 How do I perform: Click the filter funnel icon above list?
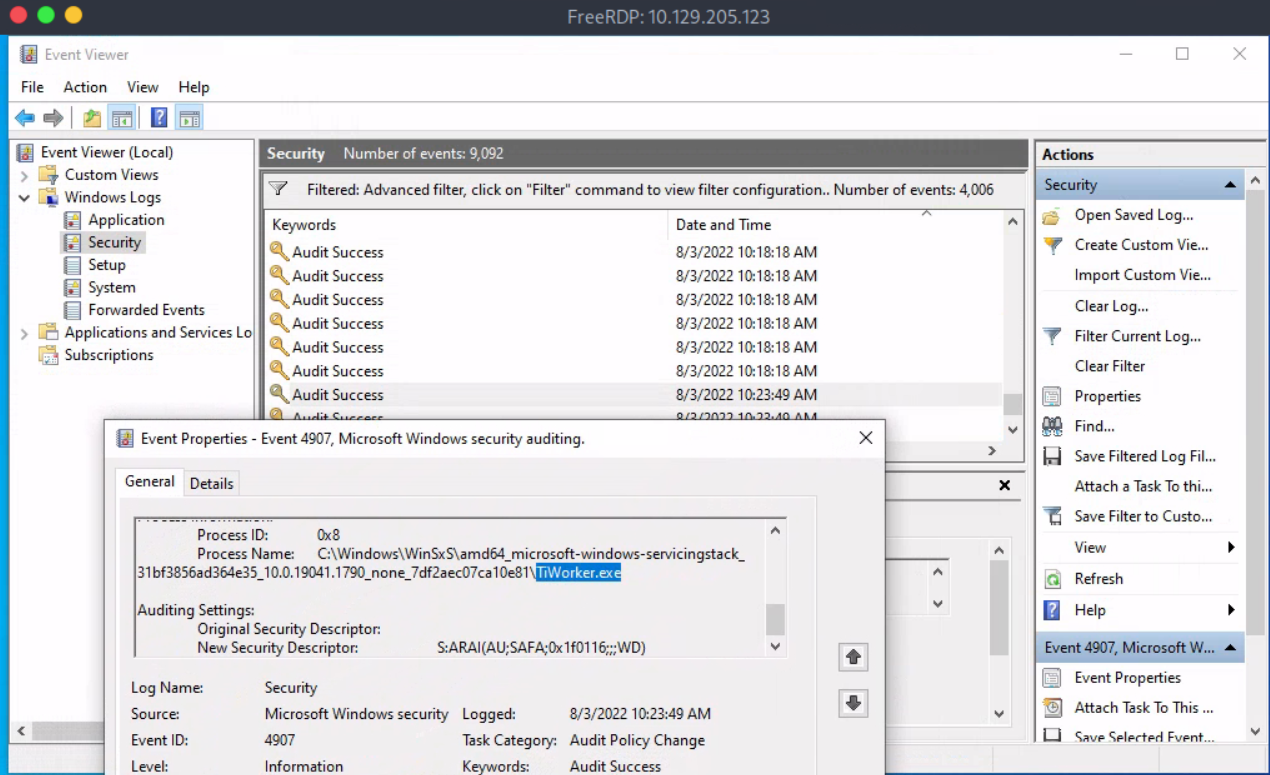(279, 189)
